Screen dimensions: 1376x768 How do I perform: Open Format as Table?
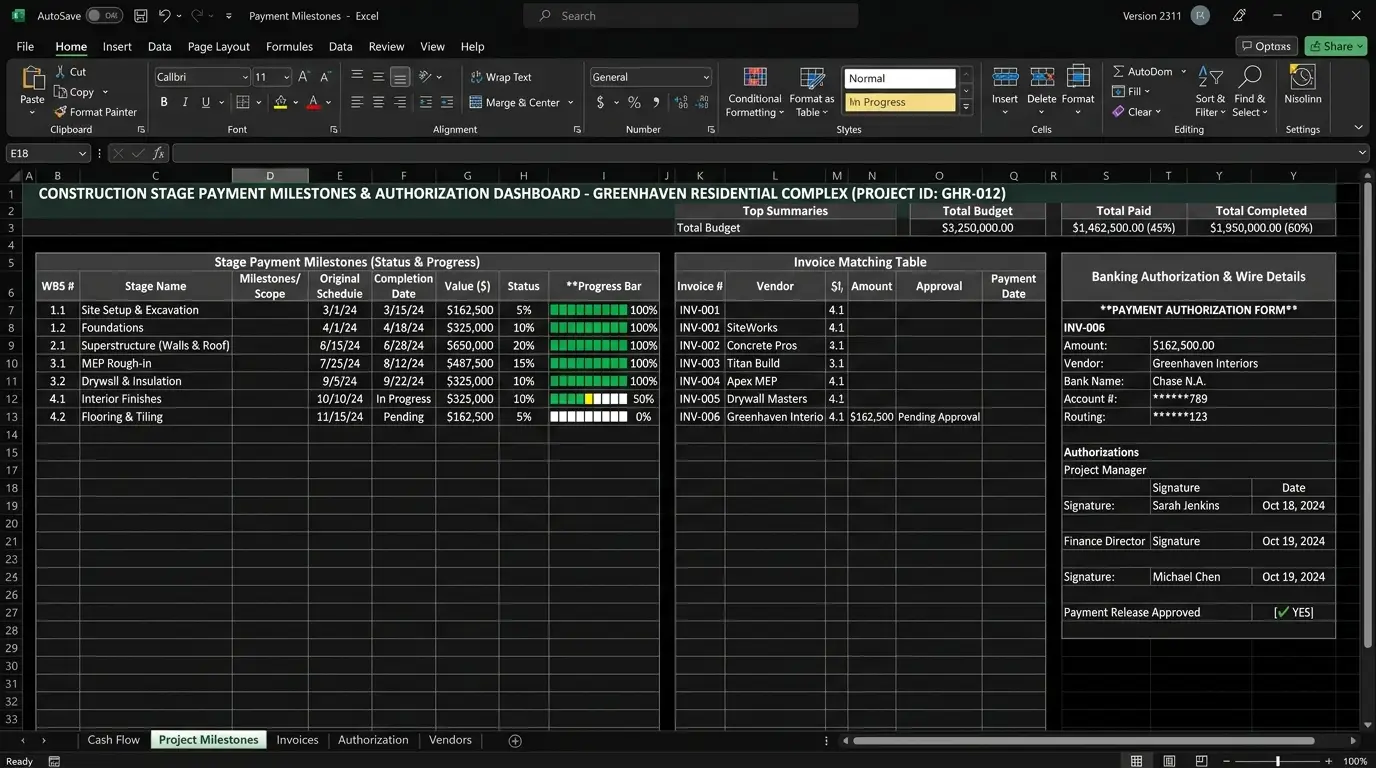(x=812, y=92)
